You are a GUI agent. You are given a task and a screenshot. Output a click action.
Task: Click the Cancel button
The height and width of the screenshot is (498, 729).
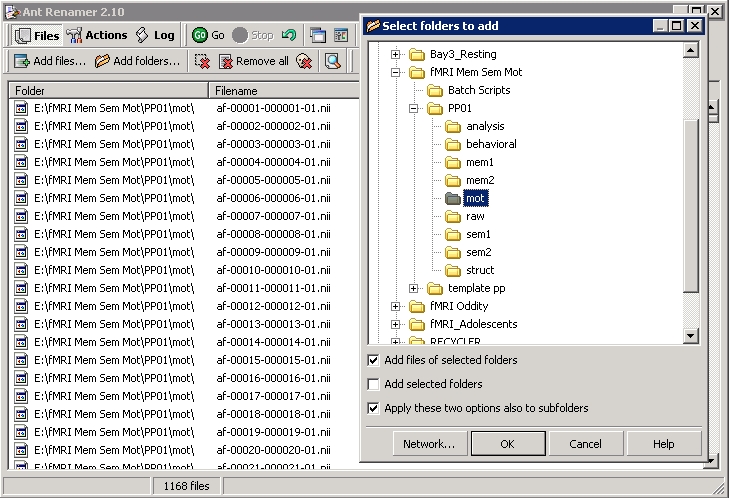[x=585, y=444]
